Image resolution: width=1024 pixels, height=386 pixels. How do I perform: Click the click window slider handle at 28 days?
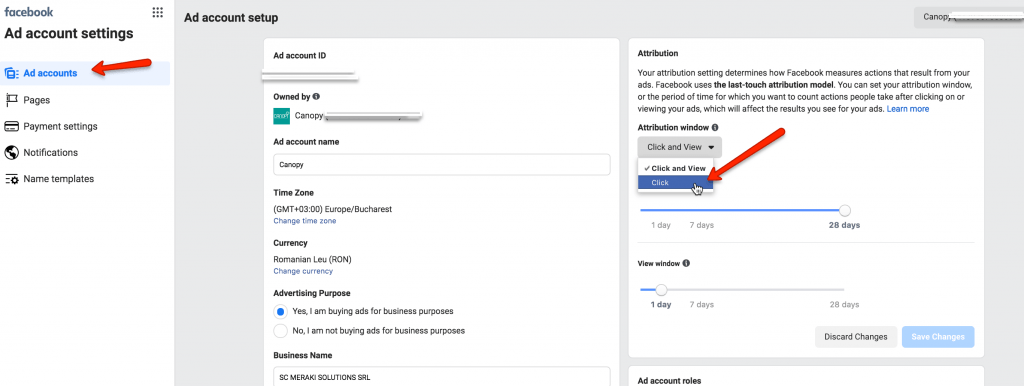coord(845,210)
